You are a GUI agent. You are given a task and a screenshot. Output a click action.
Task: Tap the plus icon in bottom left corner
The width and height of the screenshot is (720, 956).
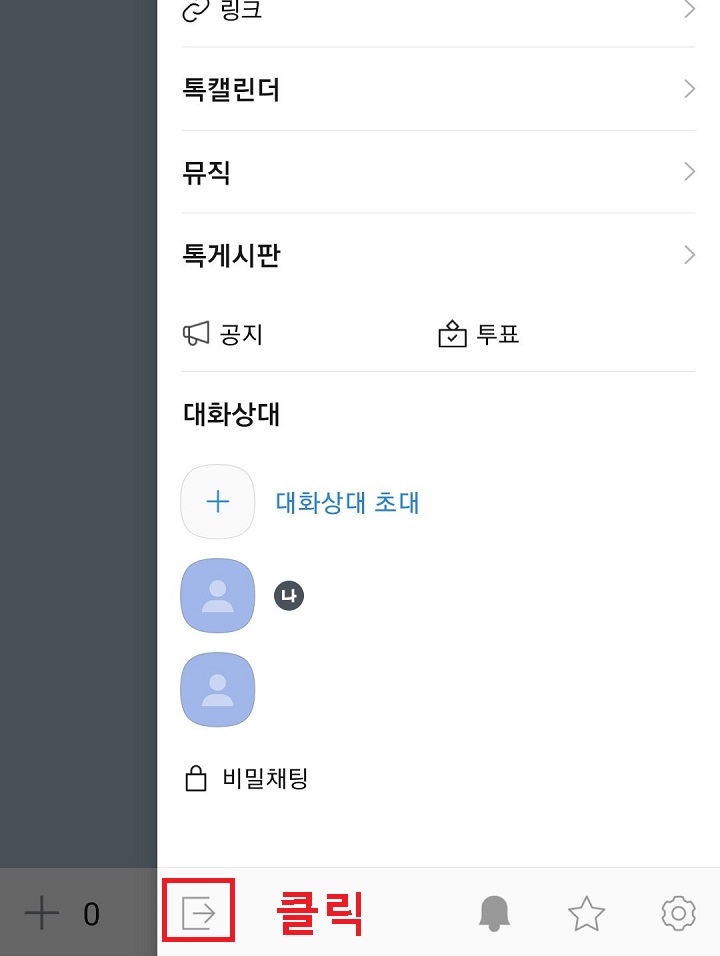tap(42, 912)
